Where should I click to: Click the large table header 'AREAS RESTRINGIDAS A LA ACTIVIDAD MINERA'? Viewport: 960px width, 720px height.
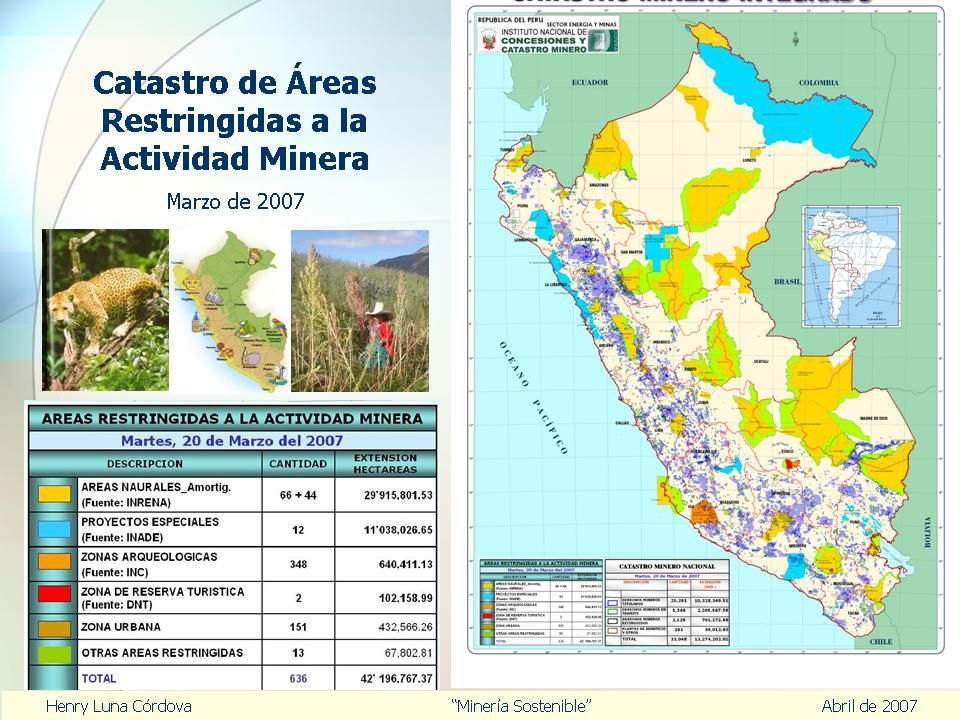(x=232, y=419)
